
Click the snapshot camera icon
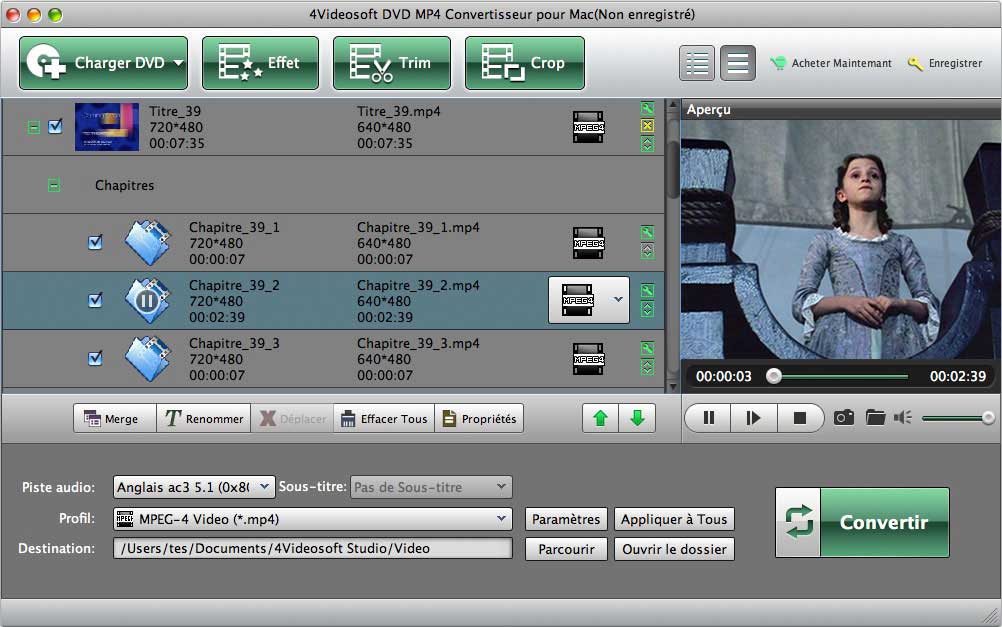tap(844, 418)
